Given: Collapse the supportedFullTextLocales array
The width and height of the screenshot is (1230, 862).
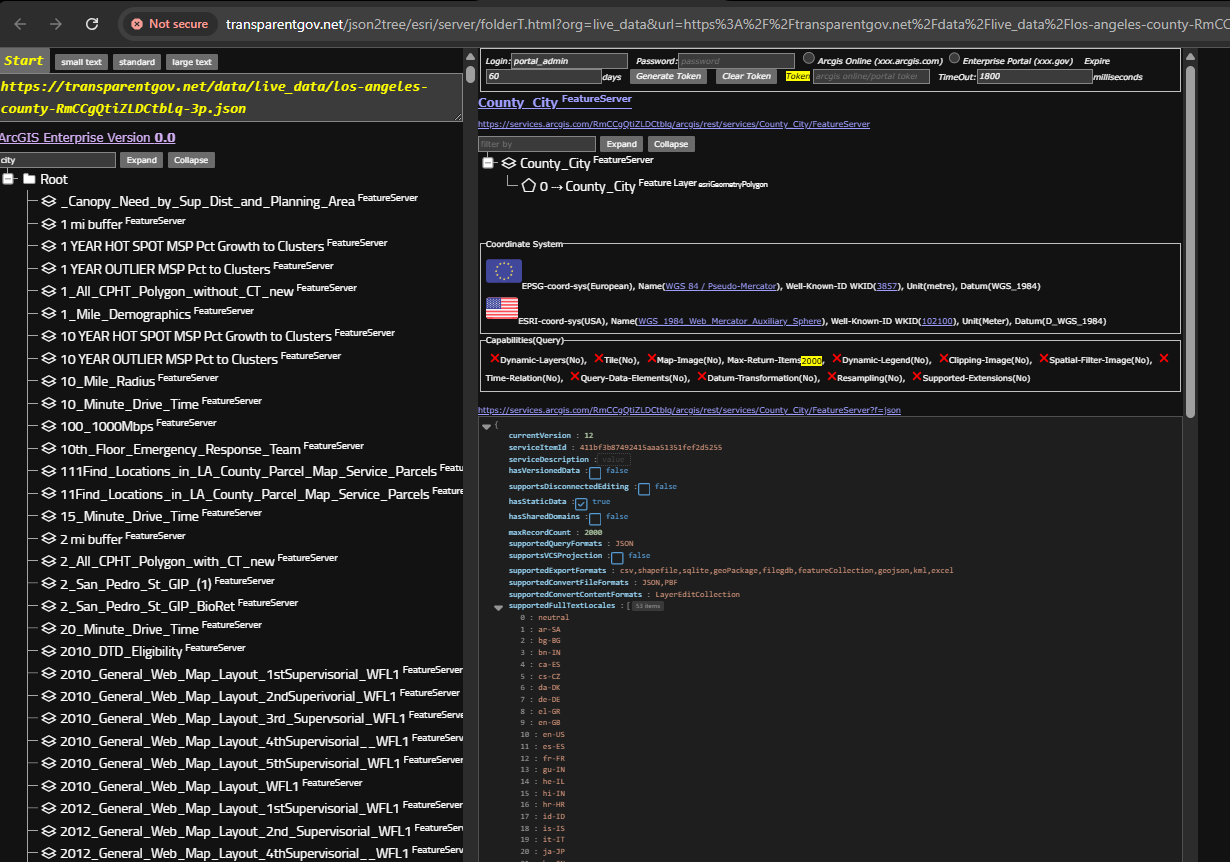Looking at the screenshot, I should [498, 607].
